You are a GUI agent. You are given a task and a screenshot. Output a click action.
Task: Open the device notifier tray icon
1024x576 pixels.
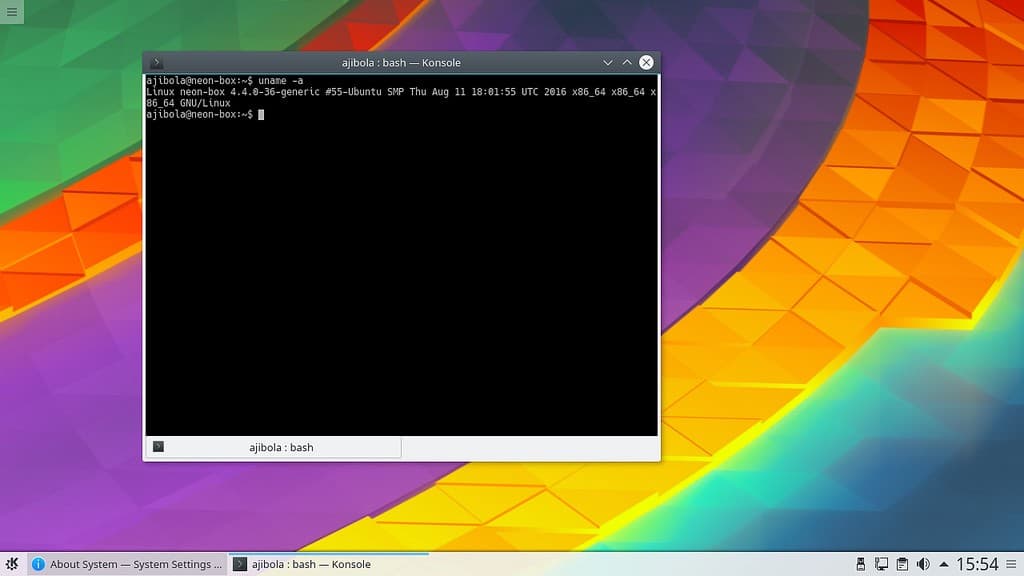coord(862,564)
